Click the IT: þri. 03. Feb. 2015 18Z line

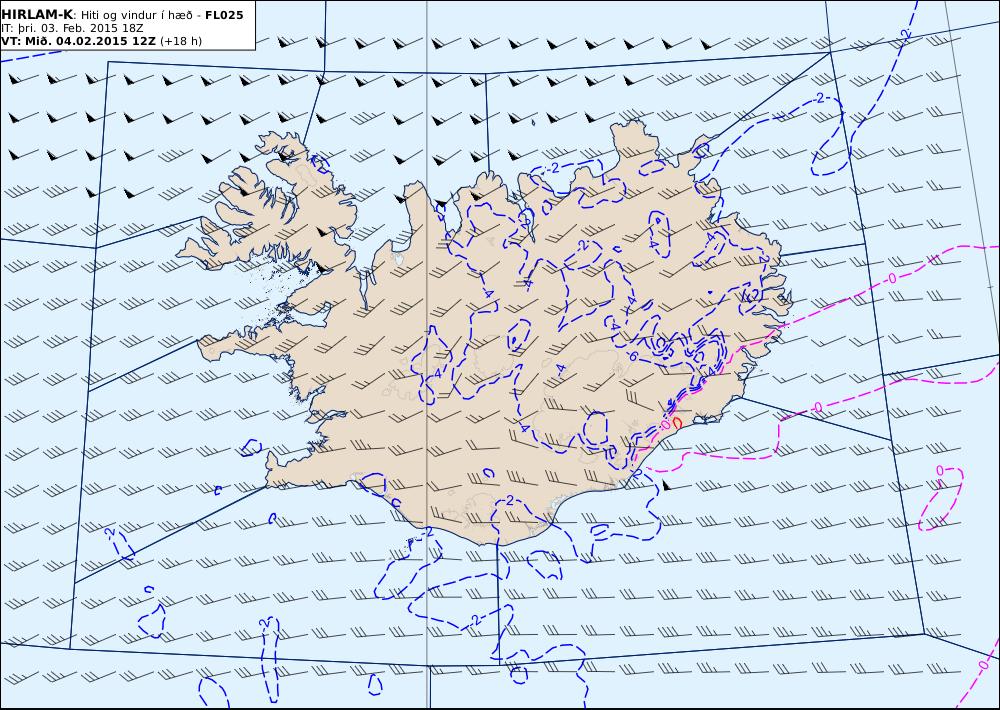click(72, 28)
